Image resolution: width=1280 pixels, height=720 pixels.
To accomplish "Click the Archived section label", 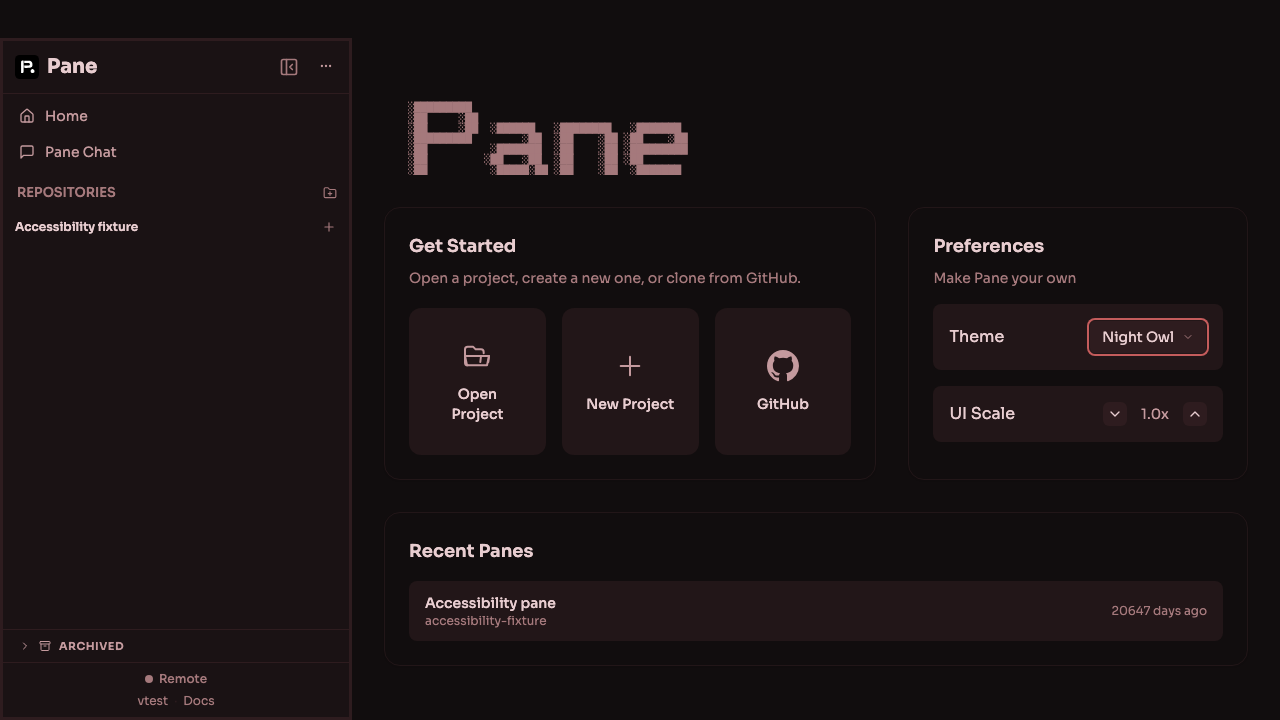I will tap(91, 646).
